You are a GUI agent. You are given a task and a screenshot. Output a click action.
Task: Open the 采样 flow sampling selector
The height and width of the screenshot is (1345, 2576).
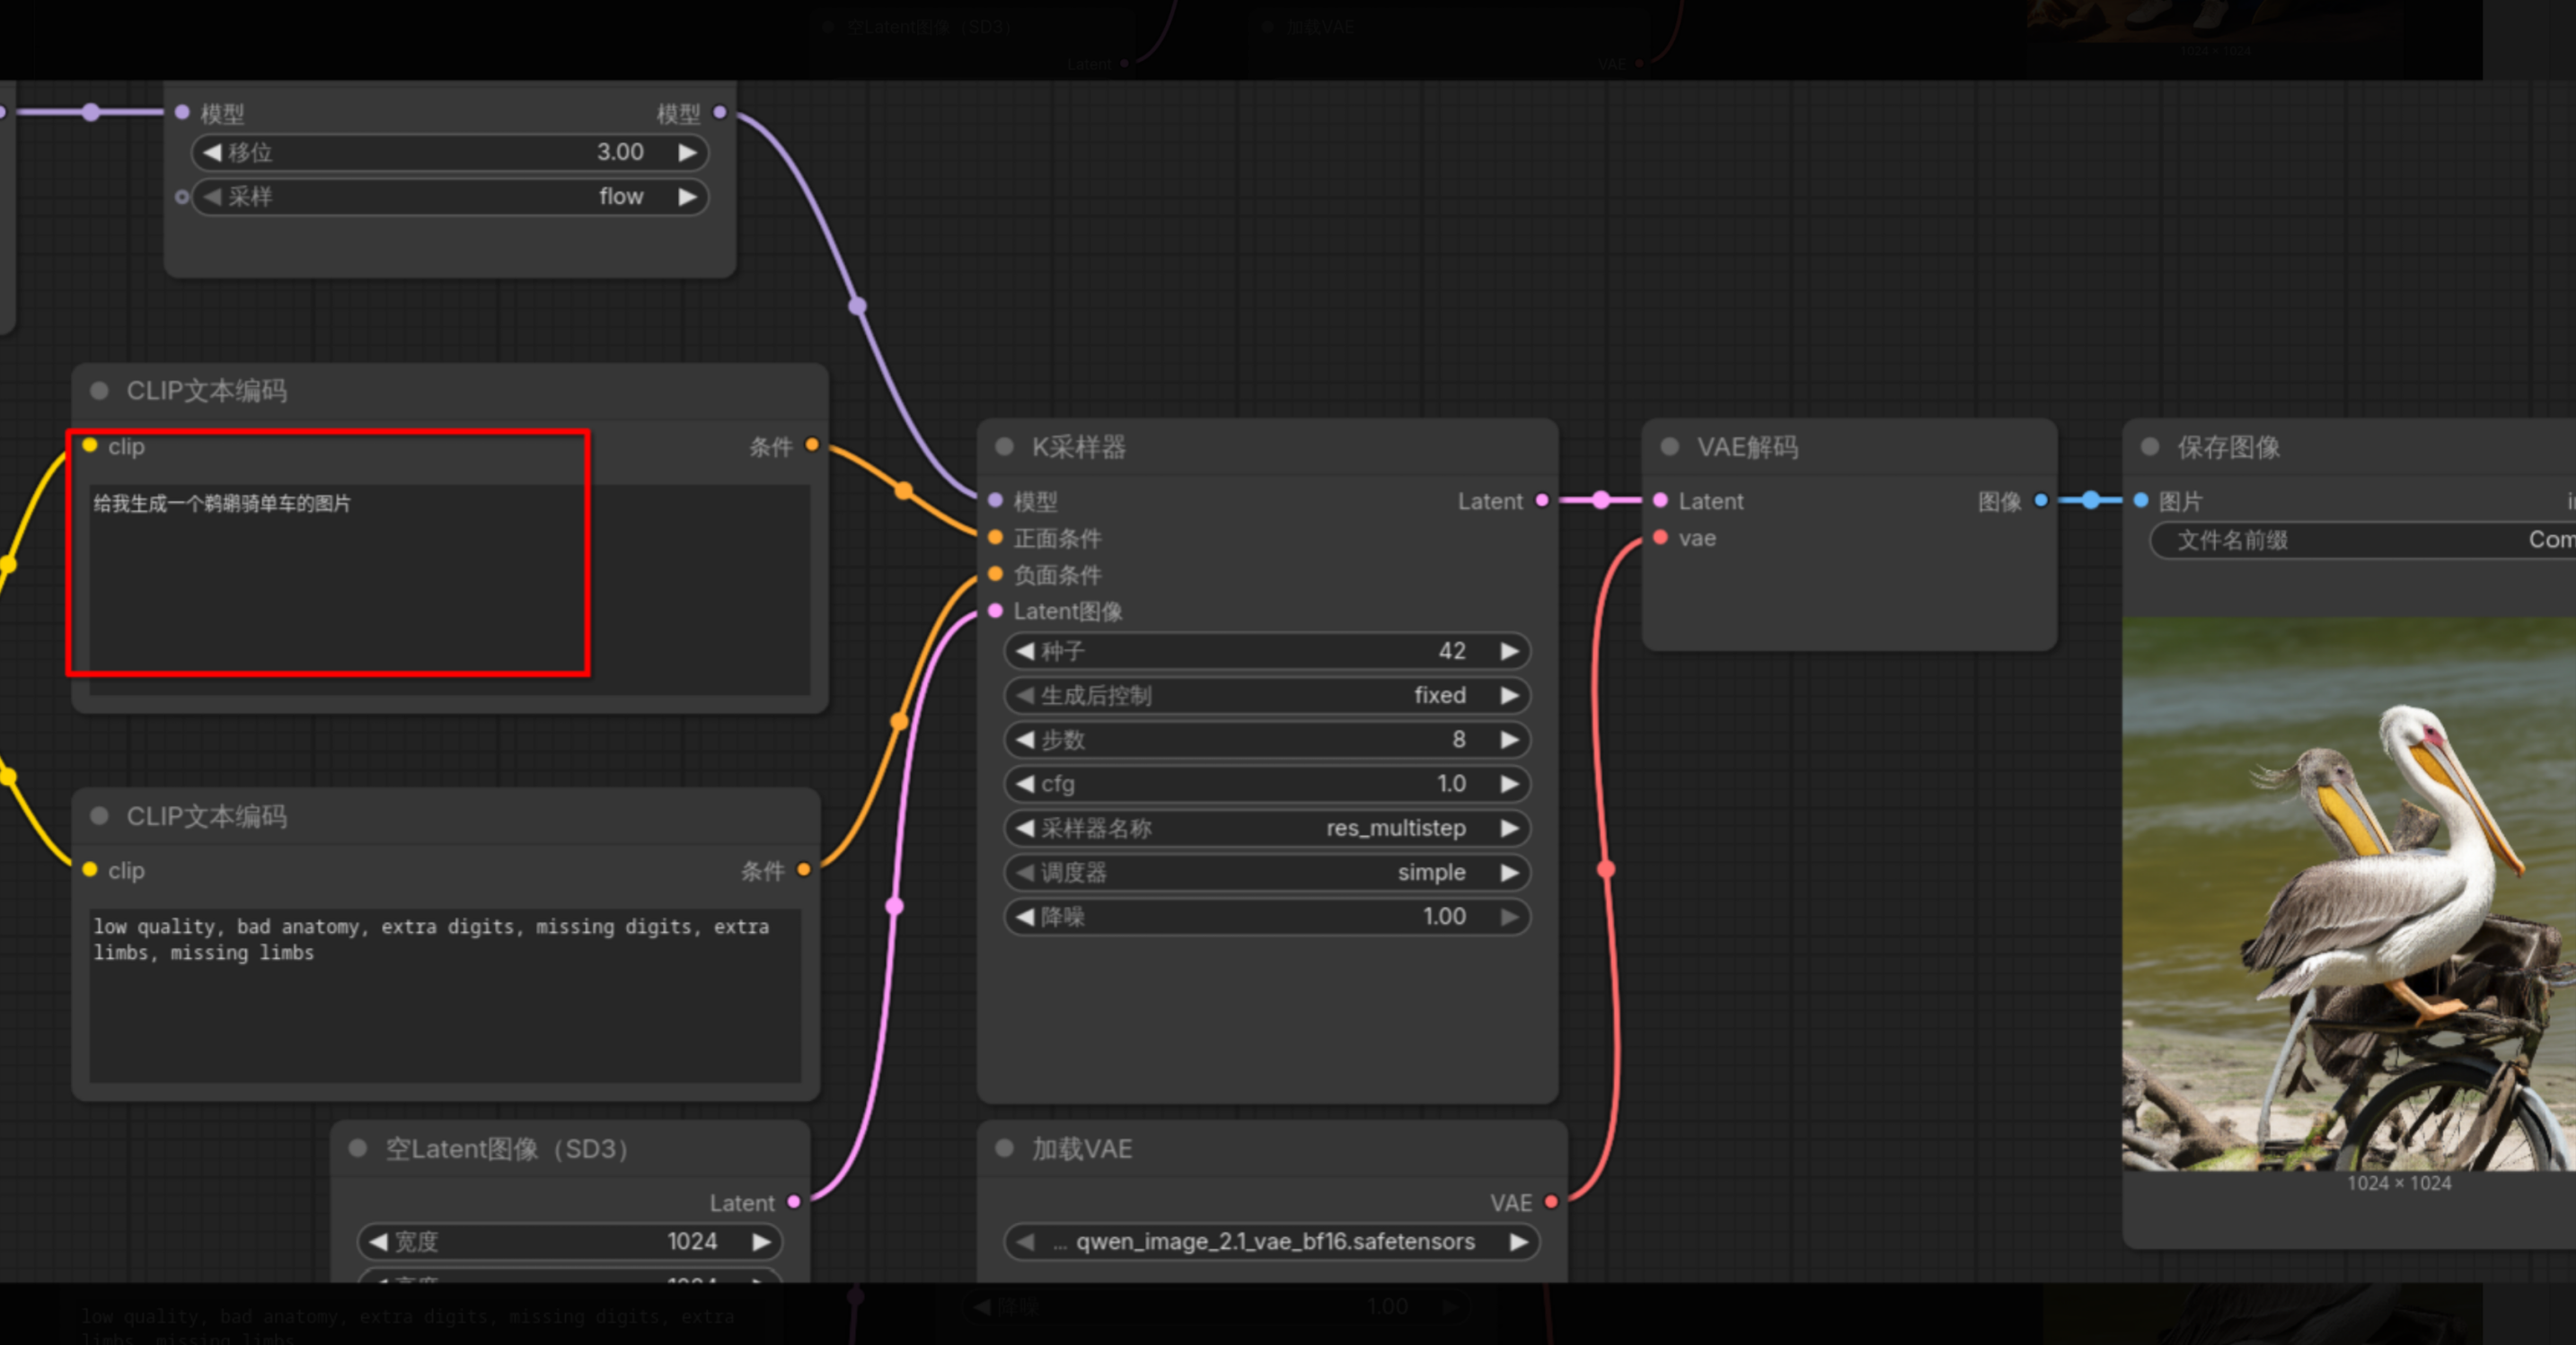[450, 197]
